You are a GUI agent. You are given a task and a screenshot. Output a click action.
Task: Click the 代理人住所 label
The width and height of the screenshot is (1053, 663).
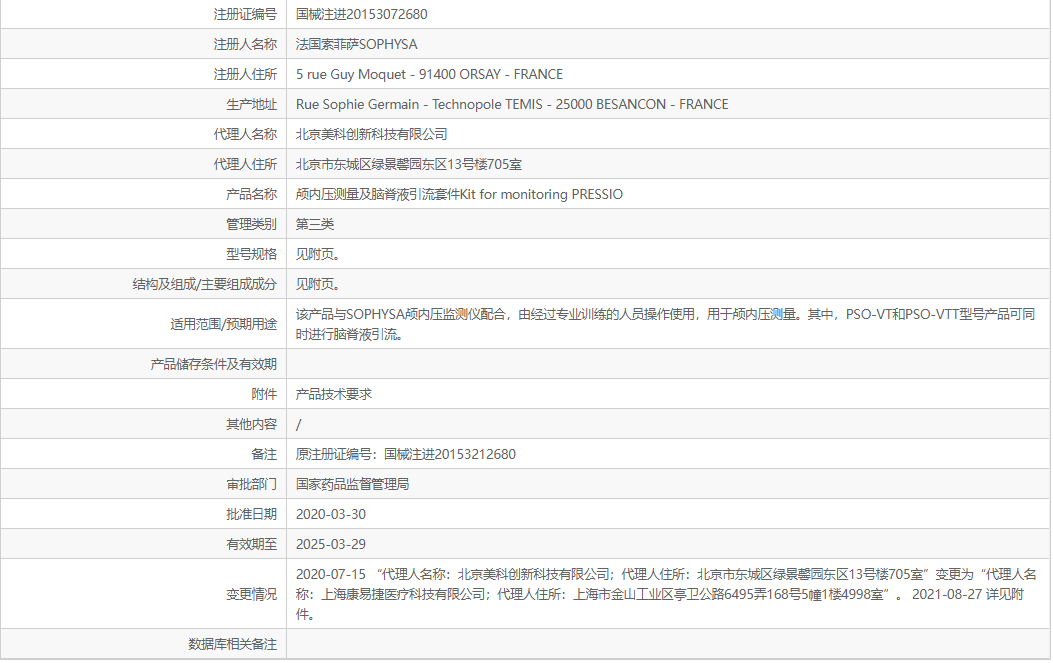point(245,165)
